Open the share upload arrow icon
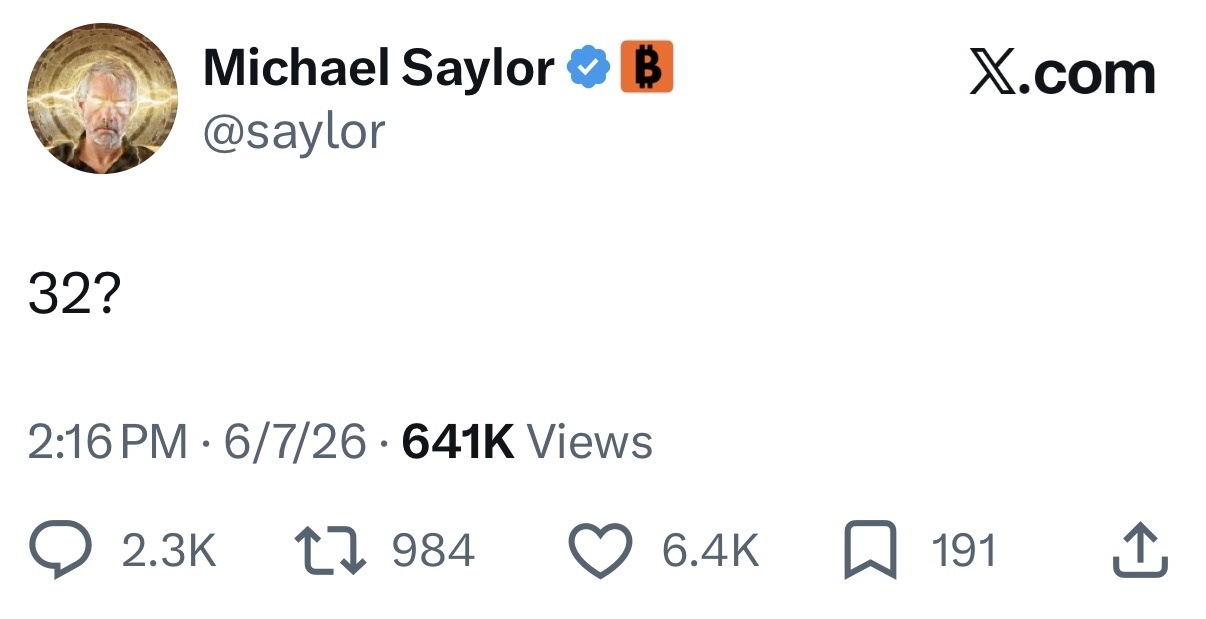Screen dimensions: 1206x619 pos(1140,550)
